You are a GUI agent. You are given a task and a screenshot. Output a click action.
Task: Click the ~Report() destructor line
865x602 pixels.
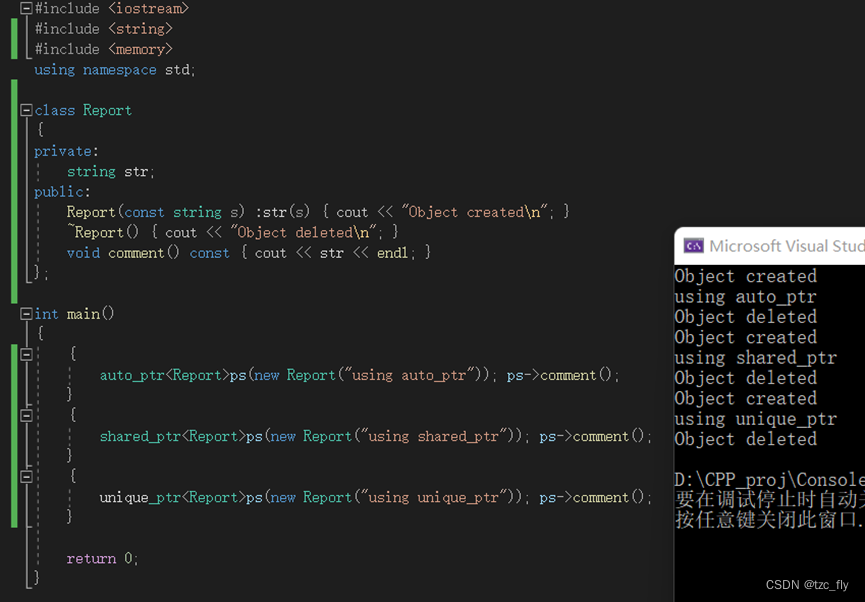tap(233, 232)
